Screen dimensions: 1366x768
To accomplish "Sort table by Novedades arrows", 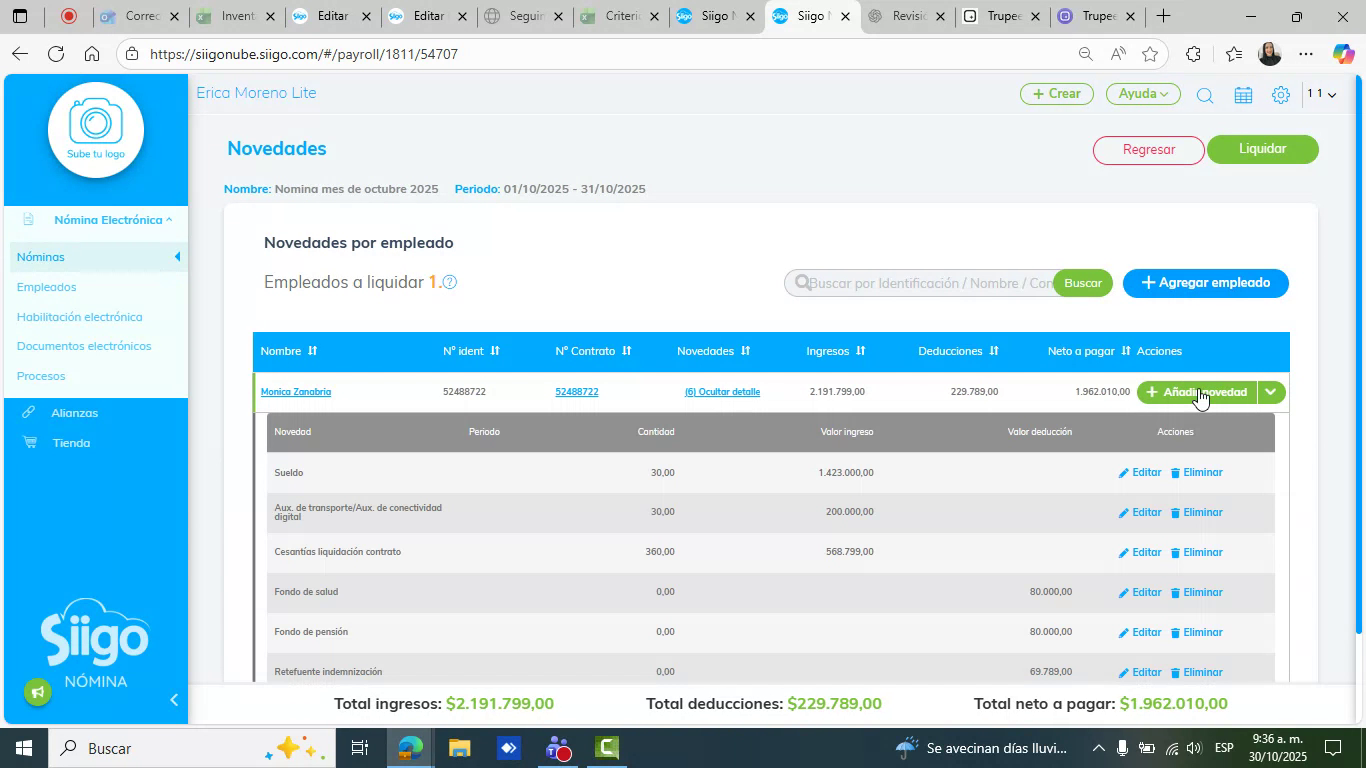I will coord(745,351).
